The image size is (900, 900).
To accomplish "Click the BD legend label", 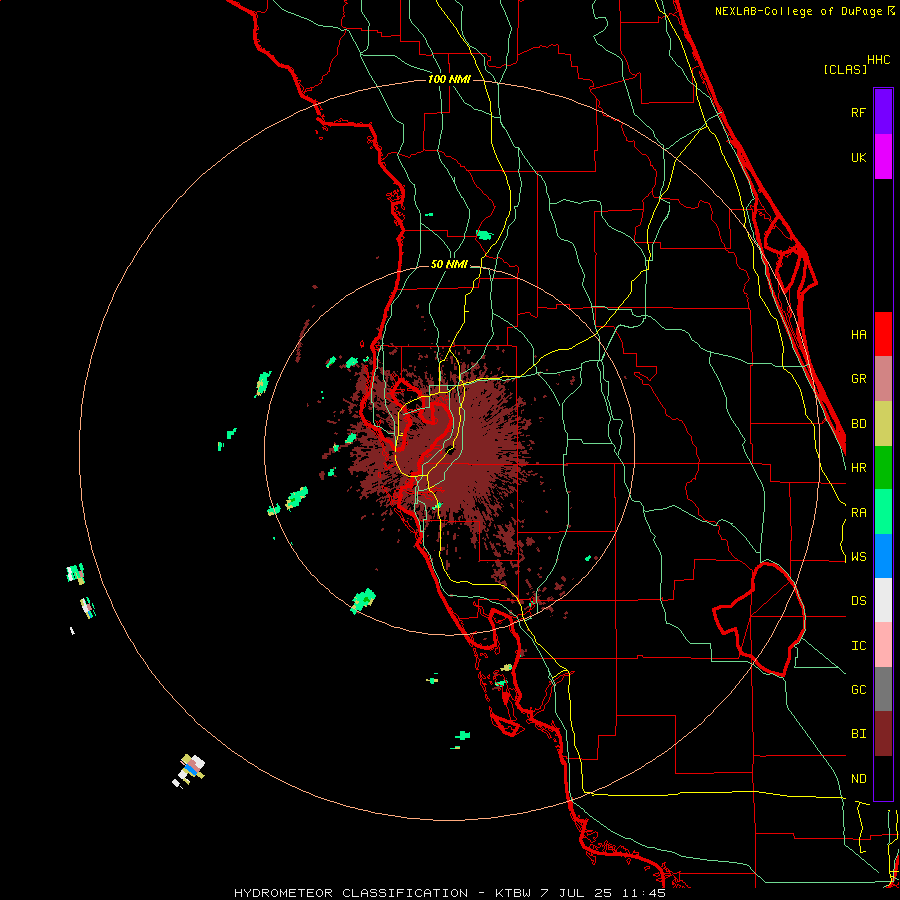I will [858, 424].
